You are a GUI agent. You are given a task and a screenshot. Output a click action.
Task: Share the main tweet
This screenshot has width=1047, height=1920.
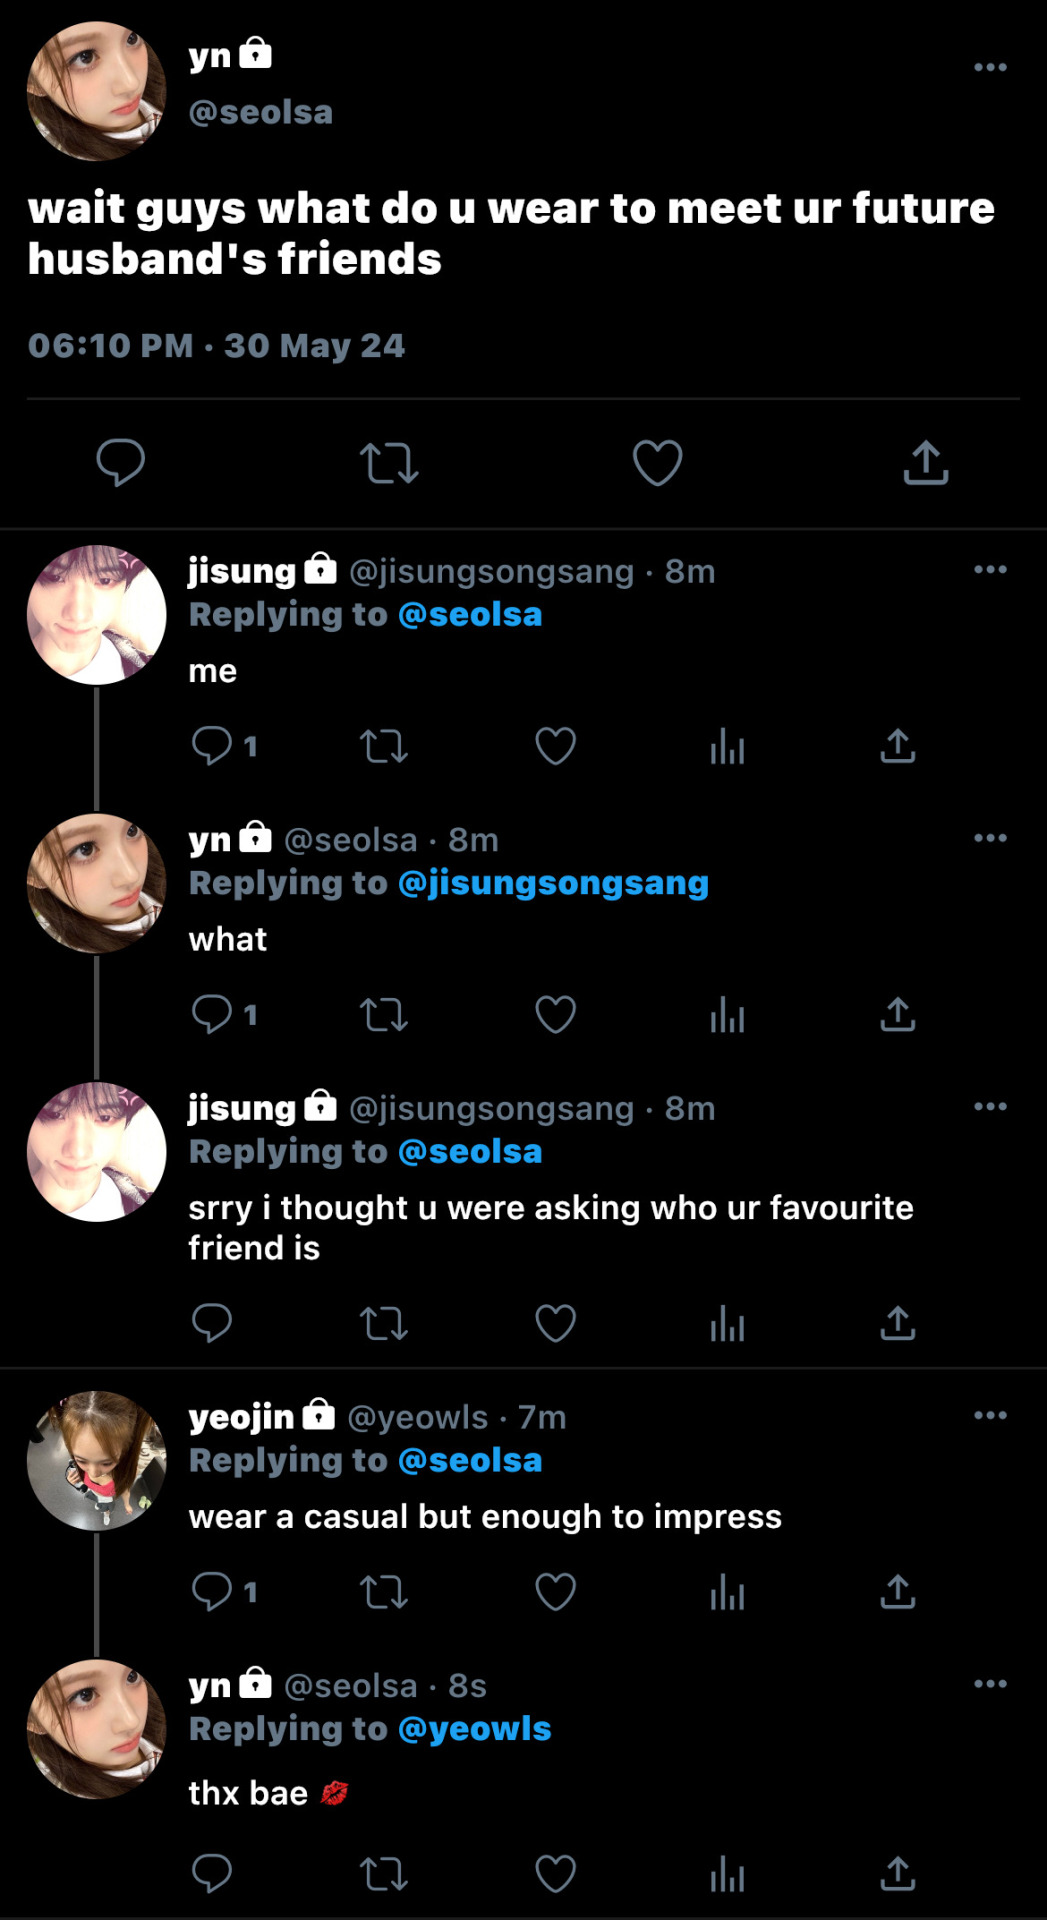coord(925,463)
